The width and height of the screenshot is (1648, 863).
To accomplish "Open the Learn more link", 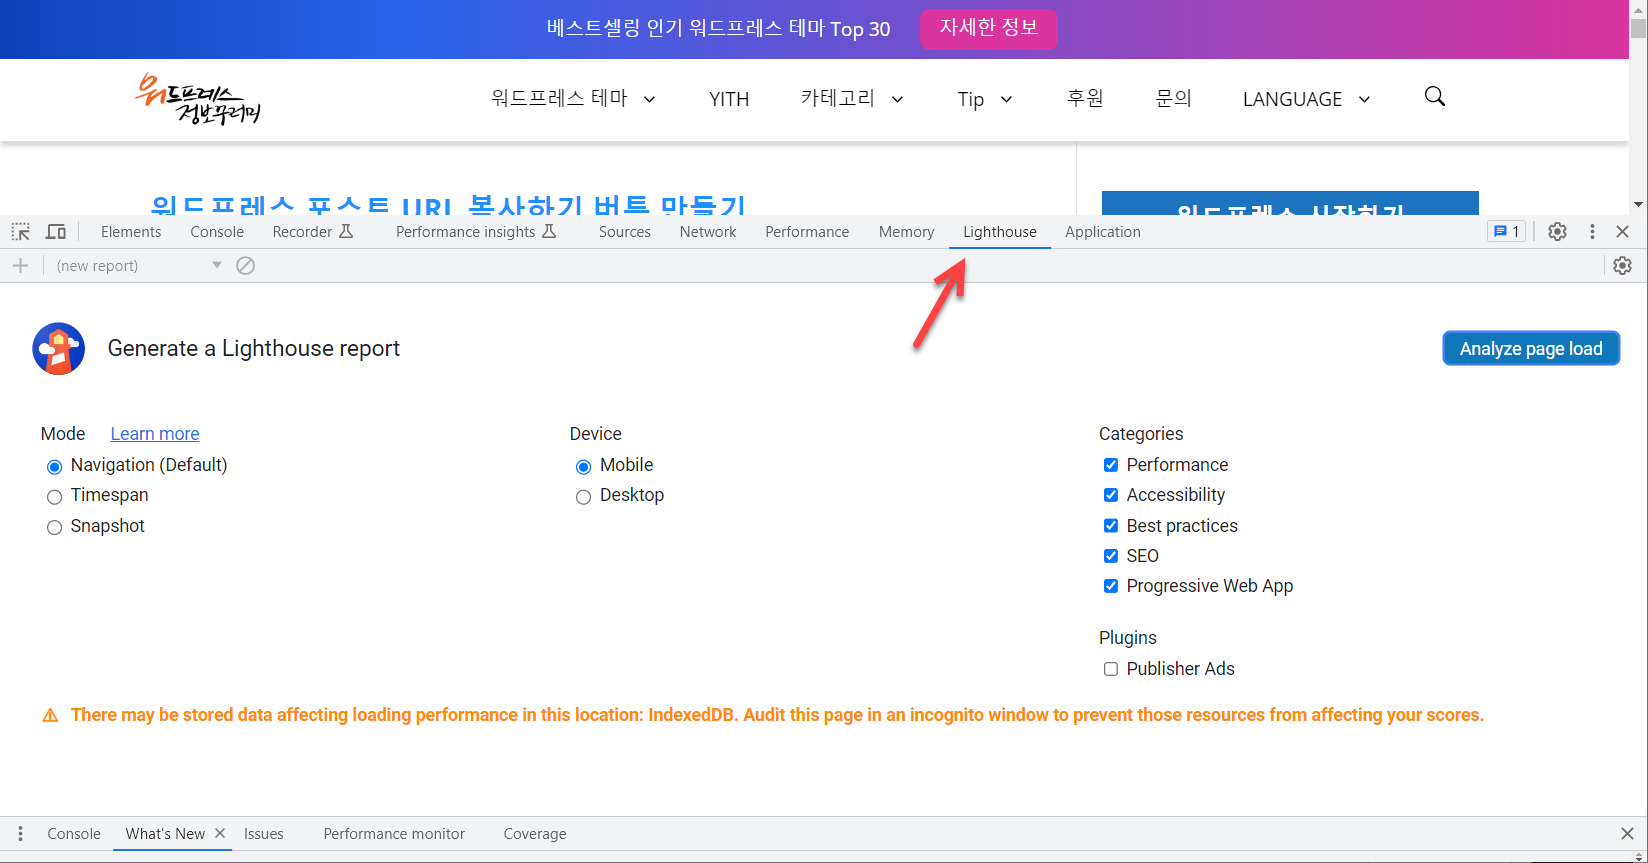I will pyautogui.click(x=155, y=434).
